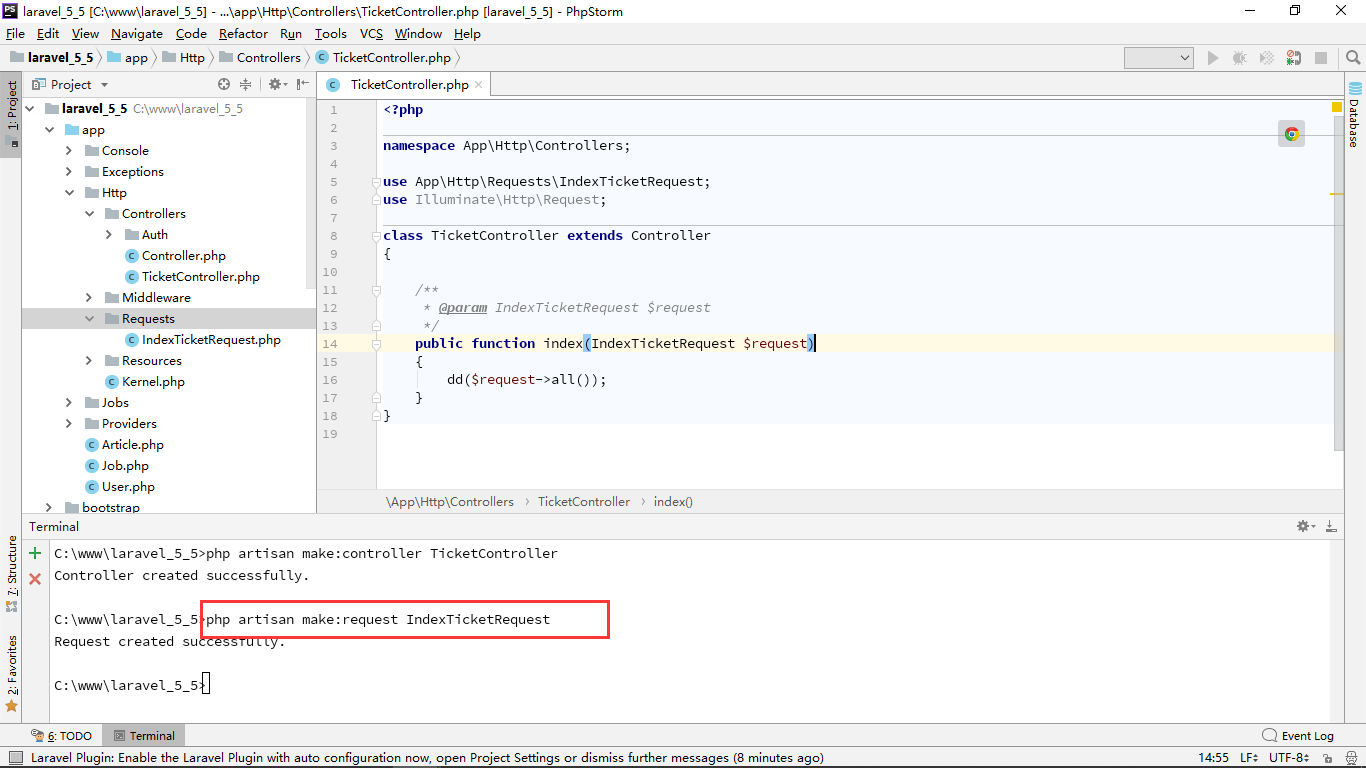Viewport: 1366px width, 768px height.
Task: Select the Terminal tool window button
Action: point(143,736)
